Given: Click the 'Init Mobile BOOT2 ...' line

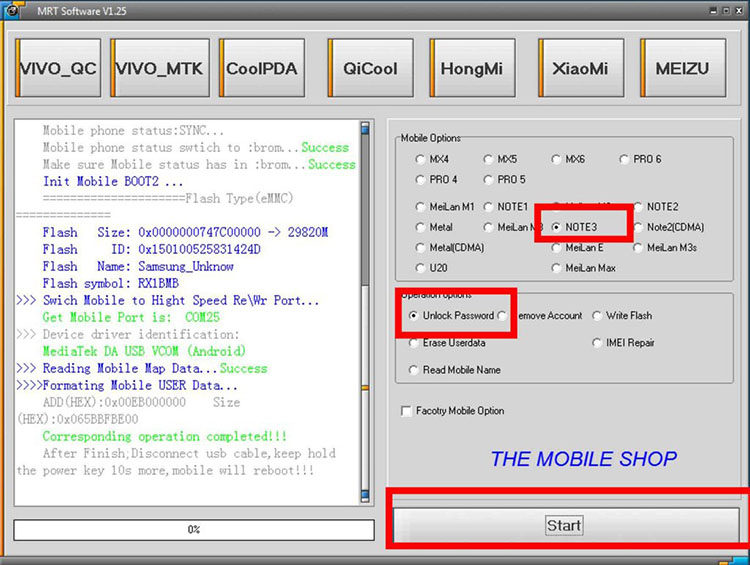Looking at the screenshot, I should [x=113, y=181].
